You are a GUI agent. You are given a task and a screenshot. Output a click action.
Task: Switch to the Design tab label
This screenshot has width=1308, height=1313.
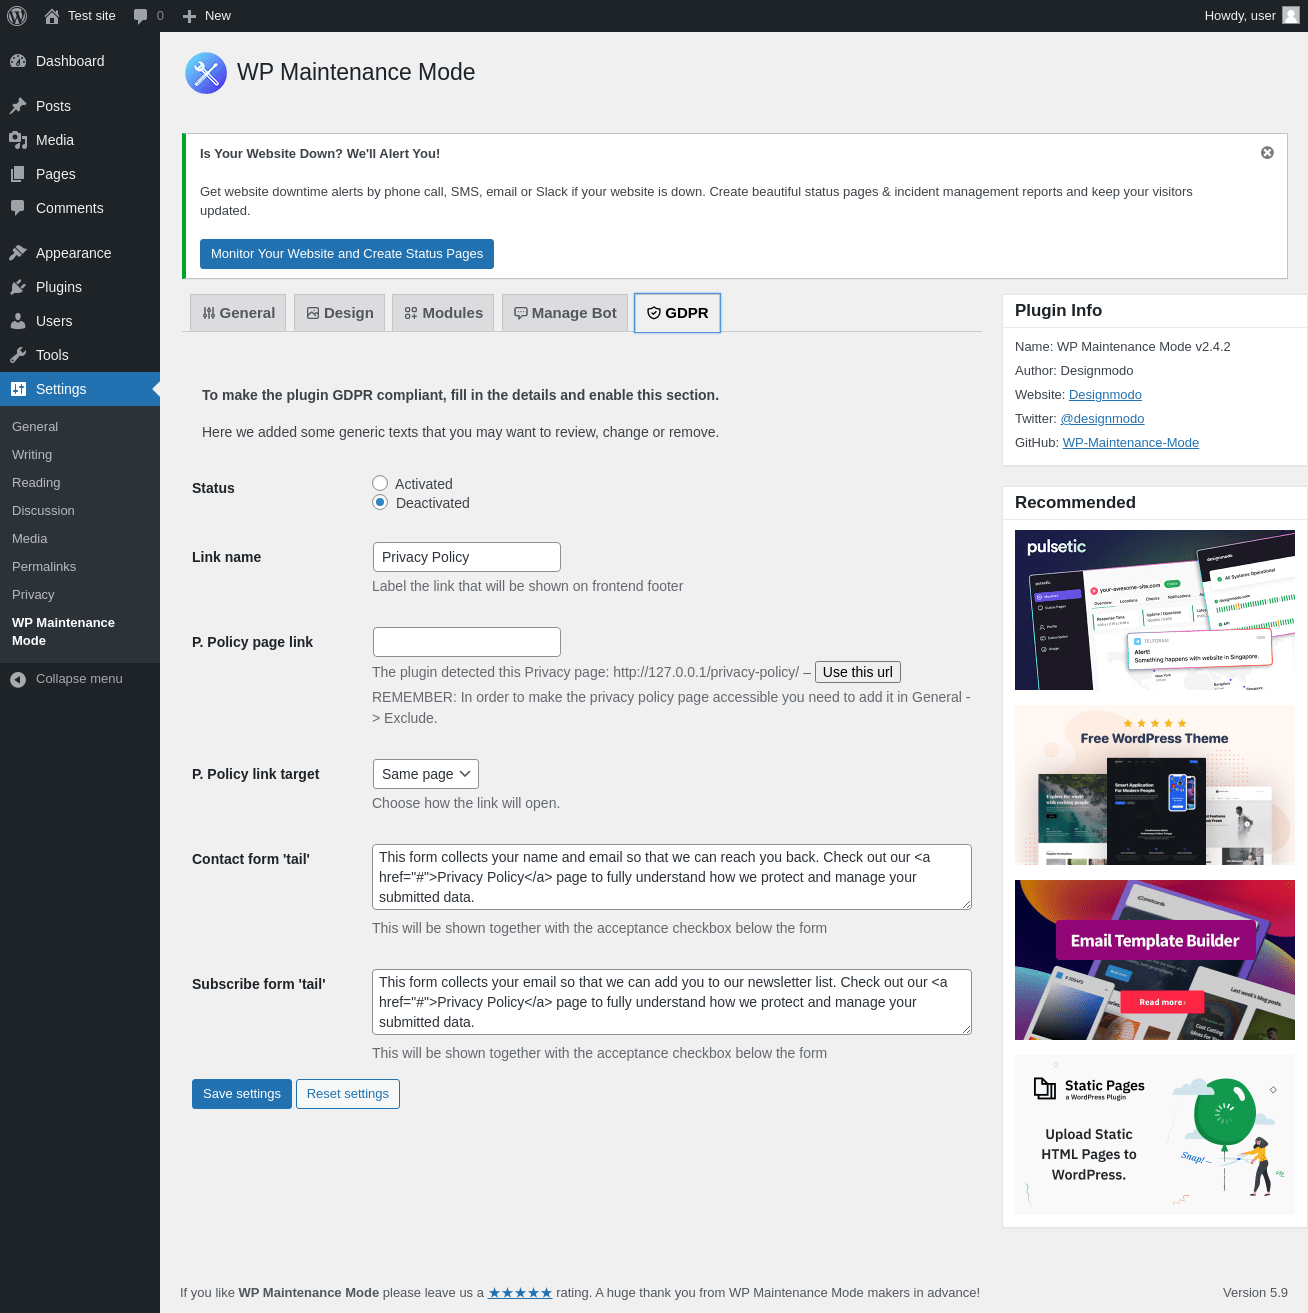pyautogui.click(x=349, y=313)
